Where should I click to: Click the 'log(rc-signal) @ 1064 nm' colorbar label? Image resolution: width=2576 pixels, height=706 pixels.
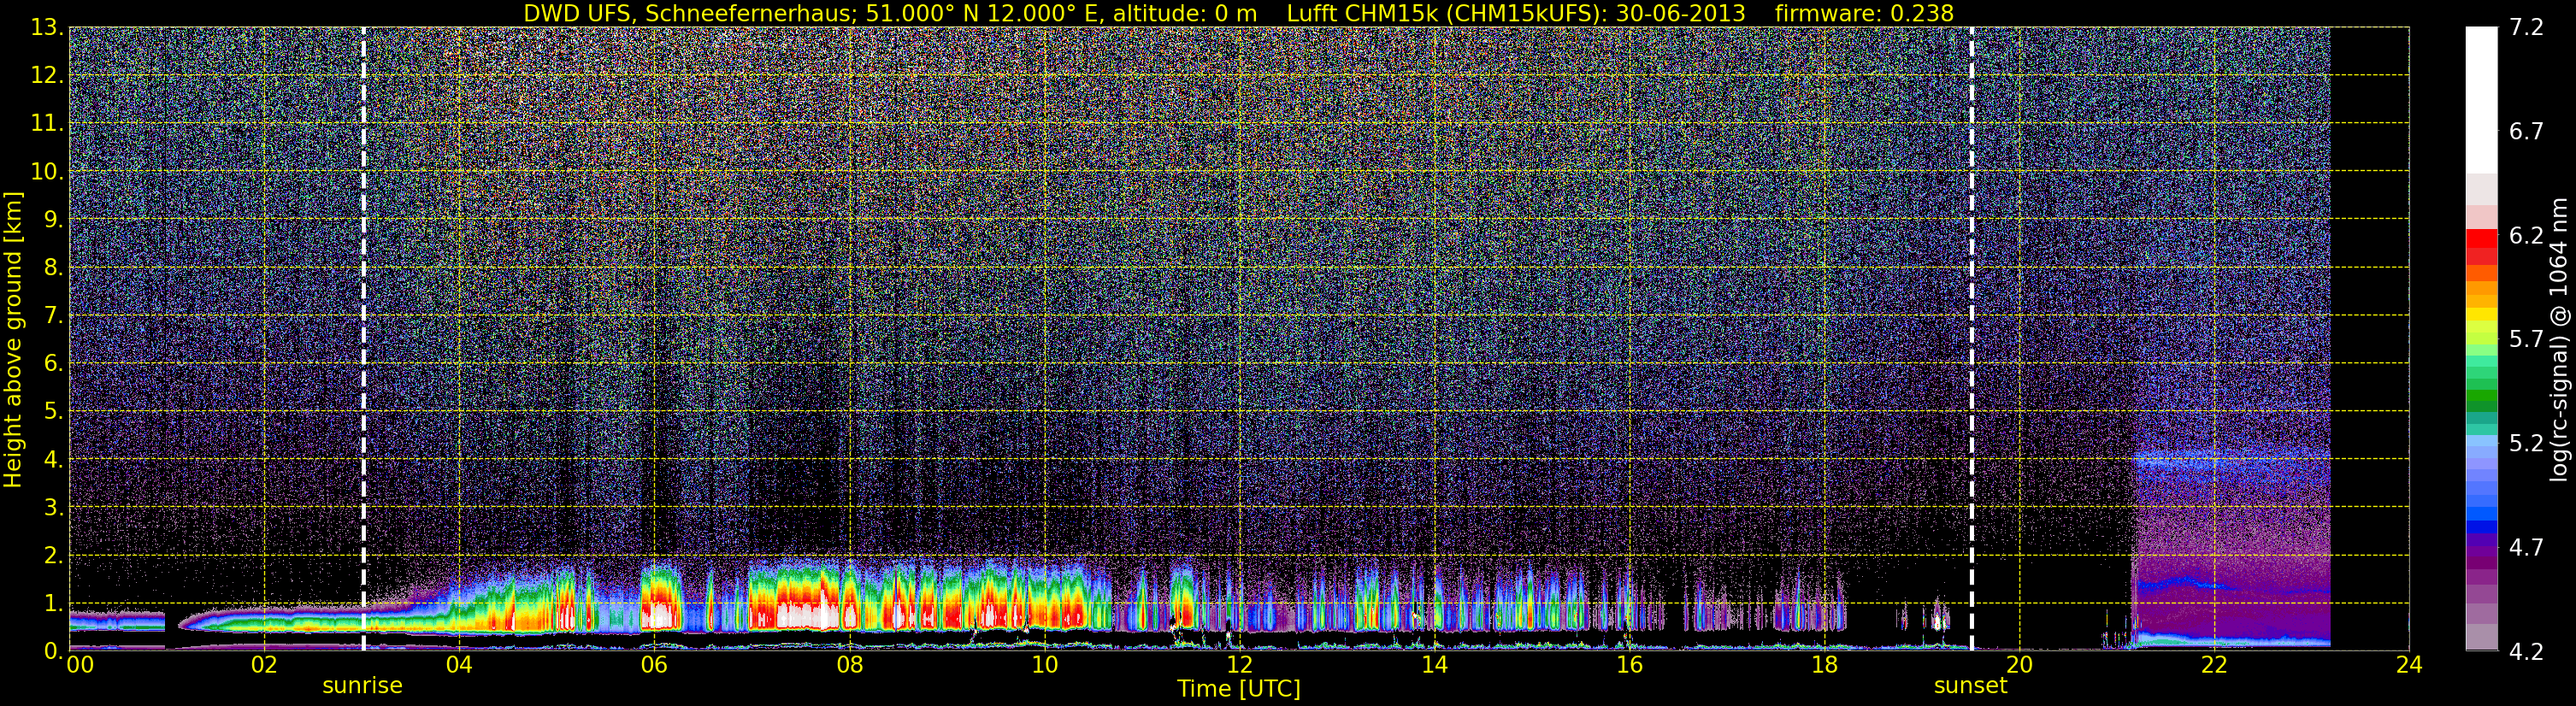coord(2558,339)
